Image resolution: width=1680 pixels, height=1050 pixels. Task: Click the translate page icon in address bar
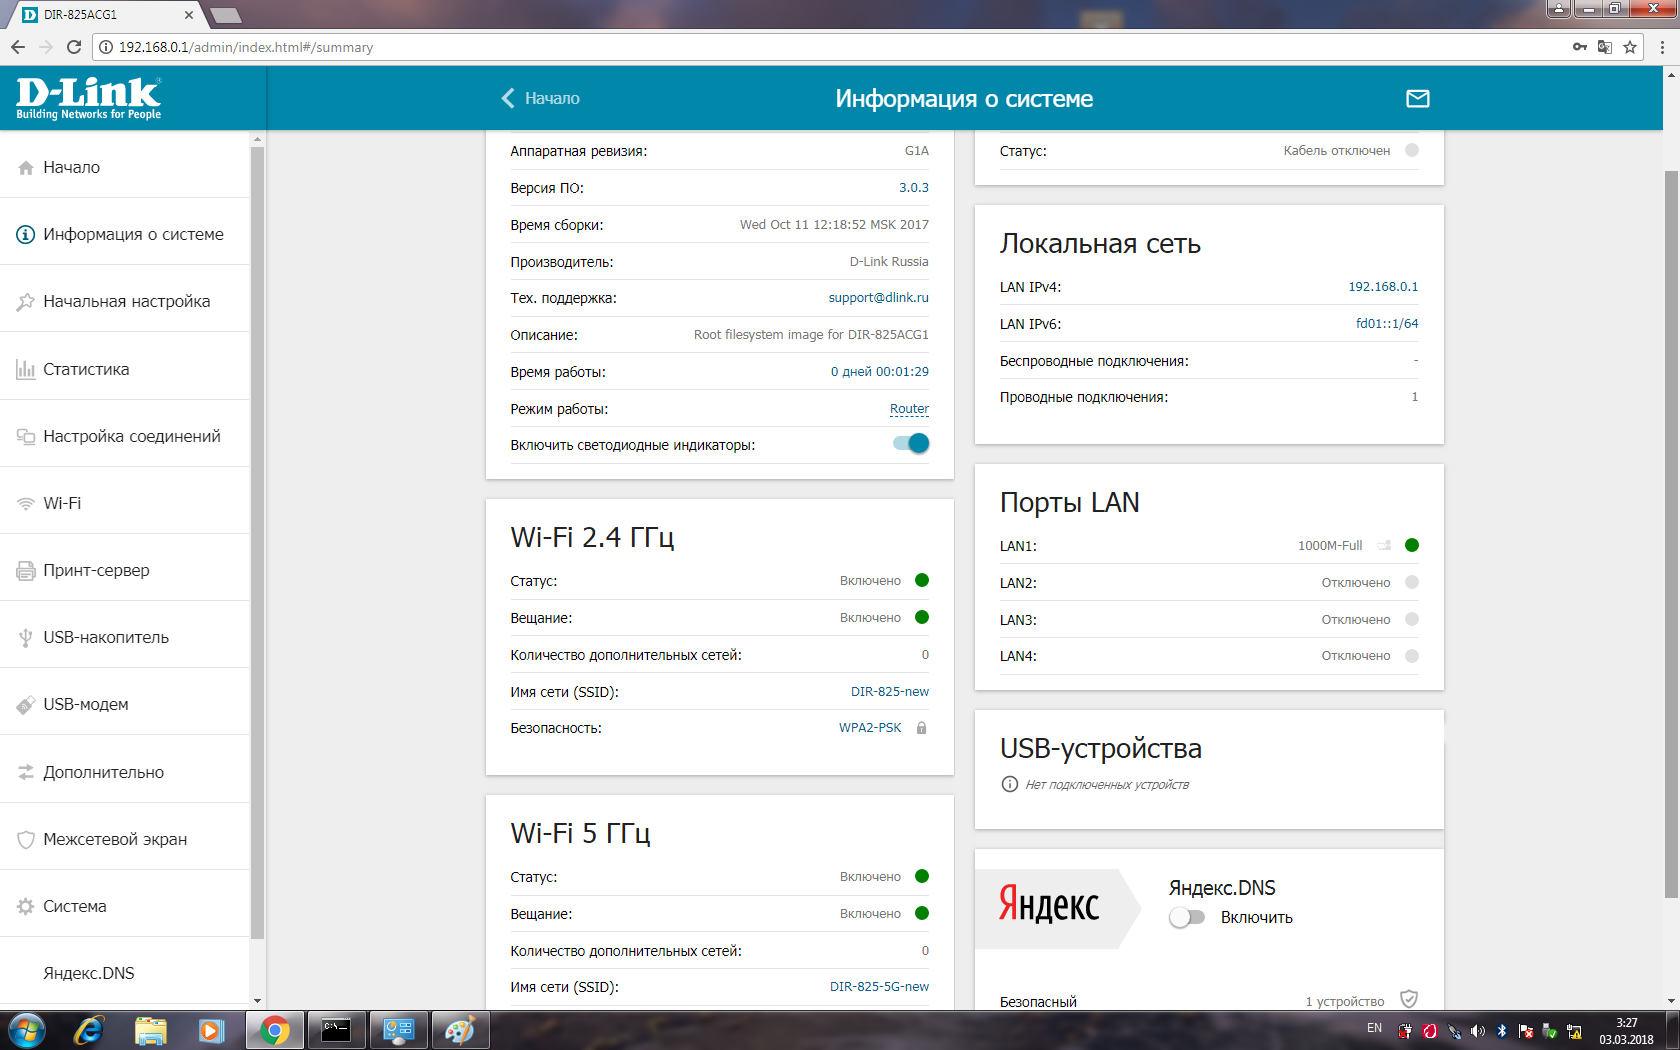(x=1605, y=47)
